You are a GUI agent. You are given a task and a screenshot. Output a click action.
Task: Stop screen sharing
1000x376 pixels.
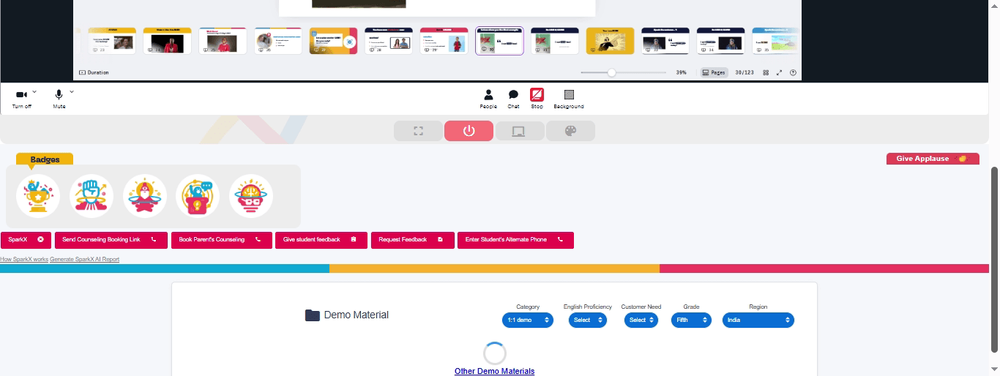coord(537,99)
